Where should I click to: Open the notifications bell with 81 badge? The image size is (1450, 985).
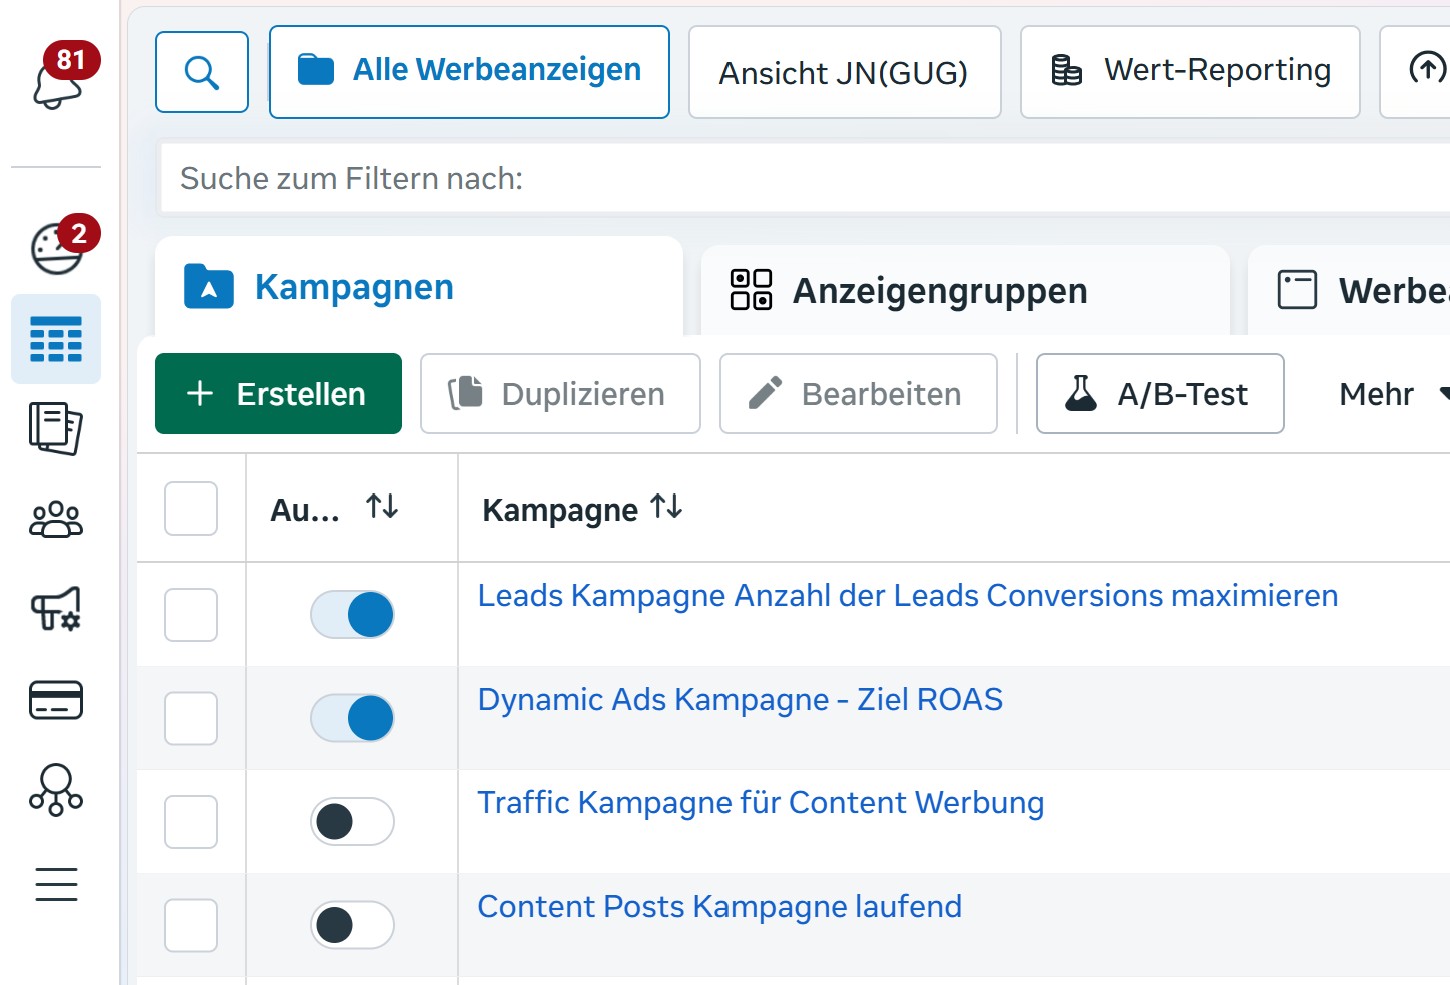click(x=58, y=82)
